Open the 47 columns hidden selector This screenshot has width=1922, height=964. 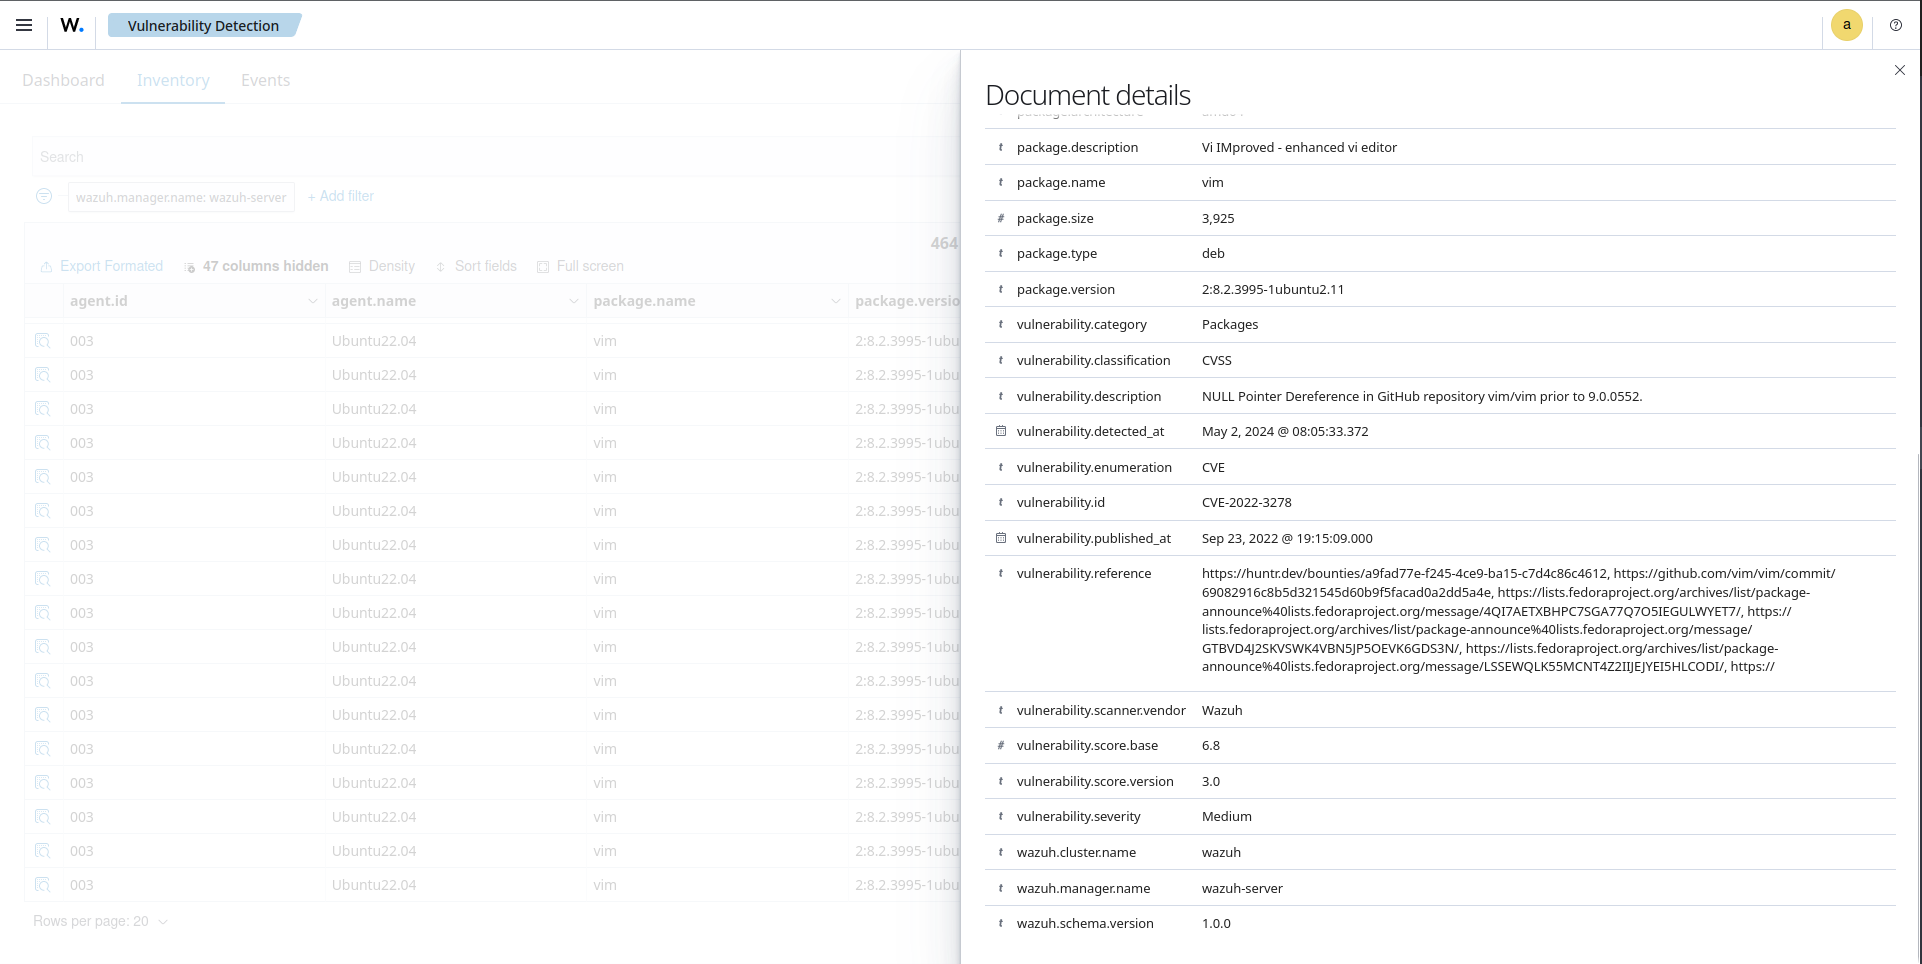[x=256, y=266]
